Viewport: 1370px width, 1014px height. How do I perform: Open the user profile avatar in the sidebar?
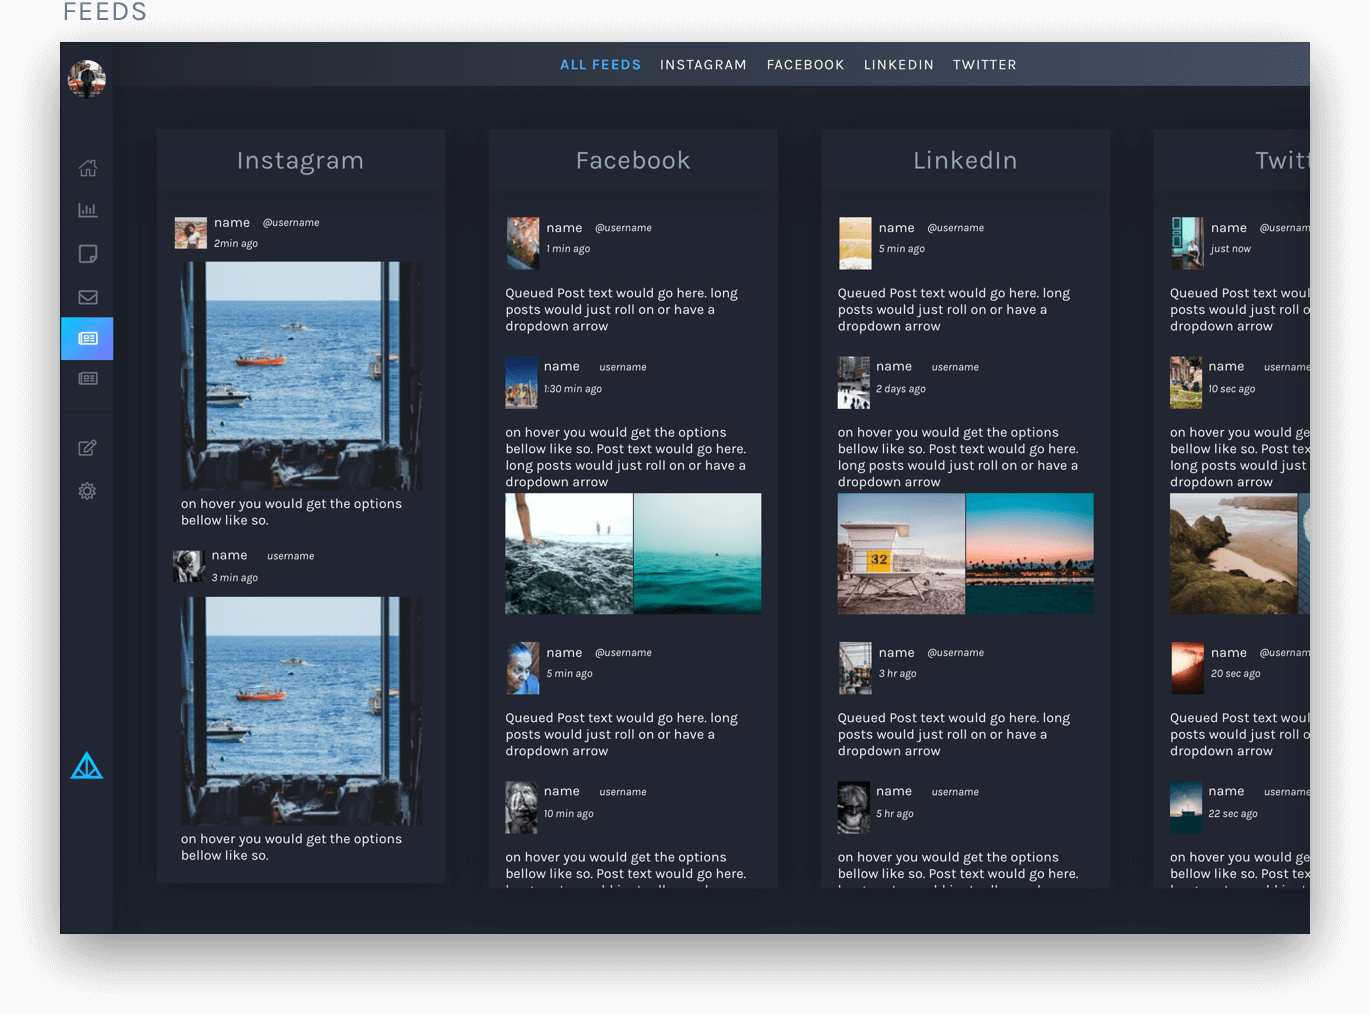point(87,78)
